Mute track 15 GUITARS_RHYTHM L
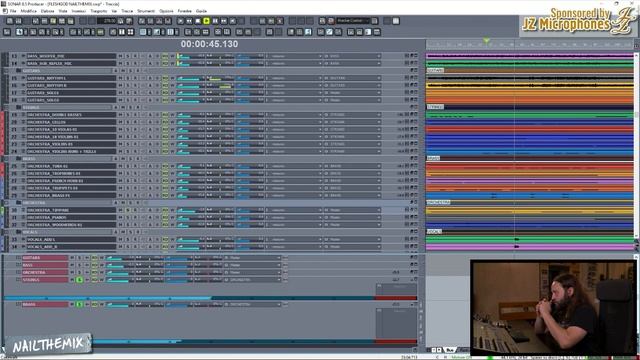The height and width of the screenshot is (360, 640). click(x=120, y=78)
